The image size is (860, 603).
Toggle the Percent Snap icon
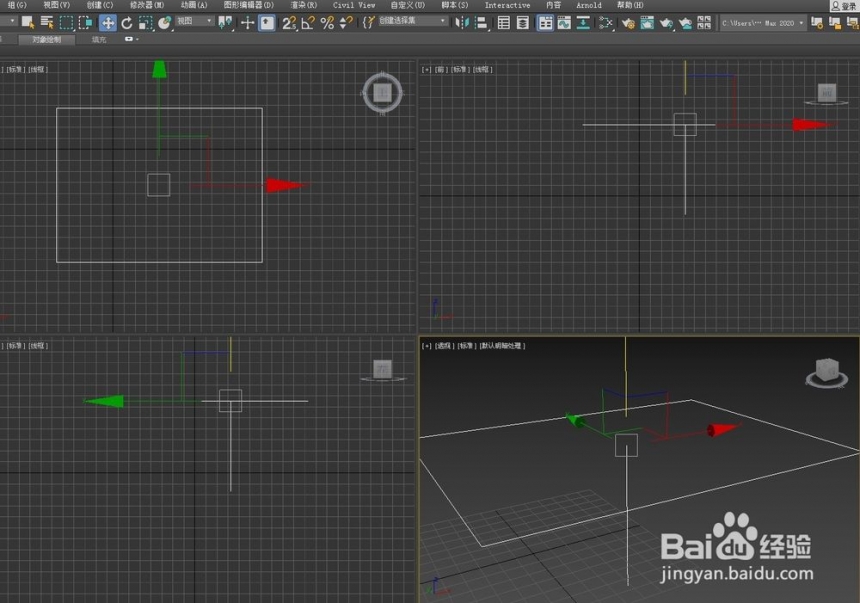[327, 23]
